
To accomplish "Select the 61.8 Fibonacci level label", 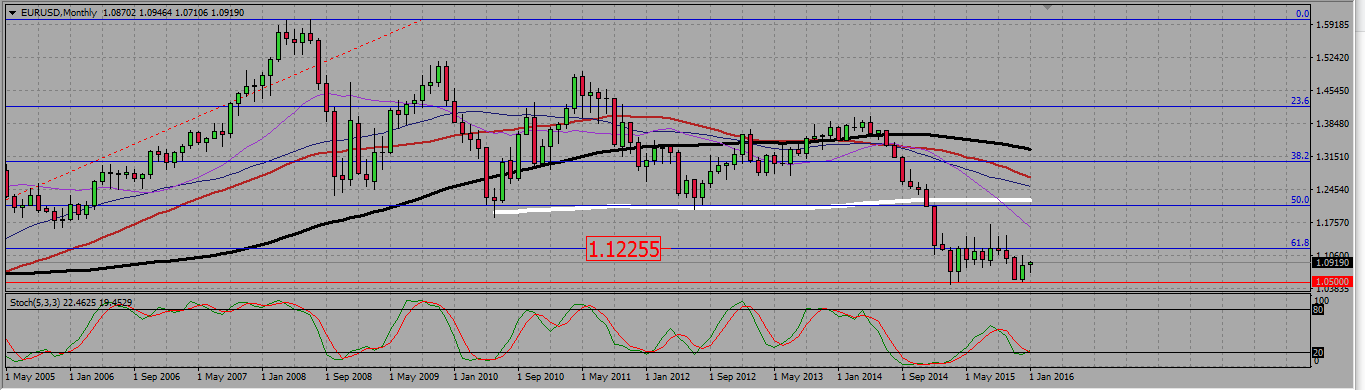I will coord(1300,243).
